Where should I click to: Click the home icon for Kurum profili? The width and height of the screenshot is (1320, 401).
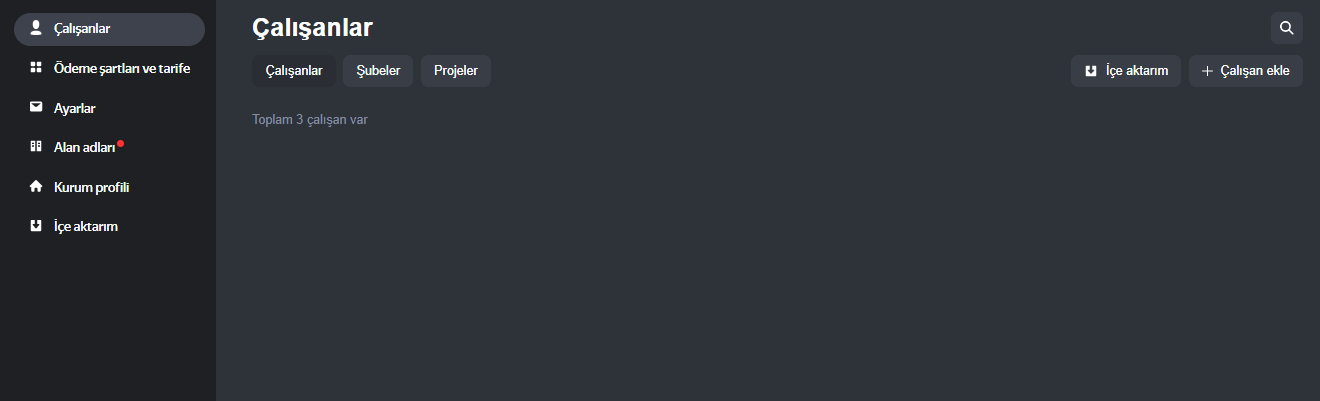[x=36, y=186]
